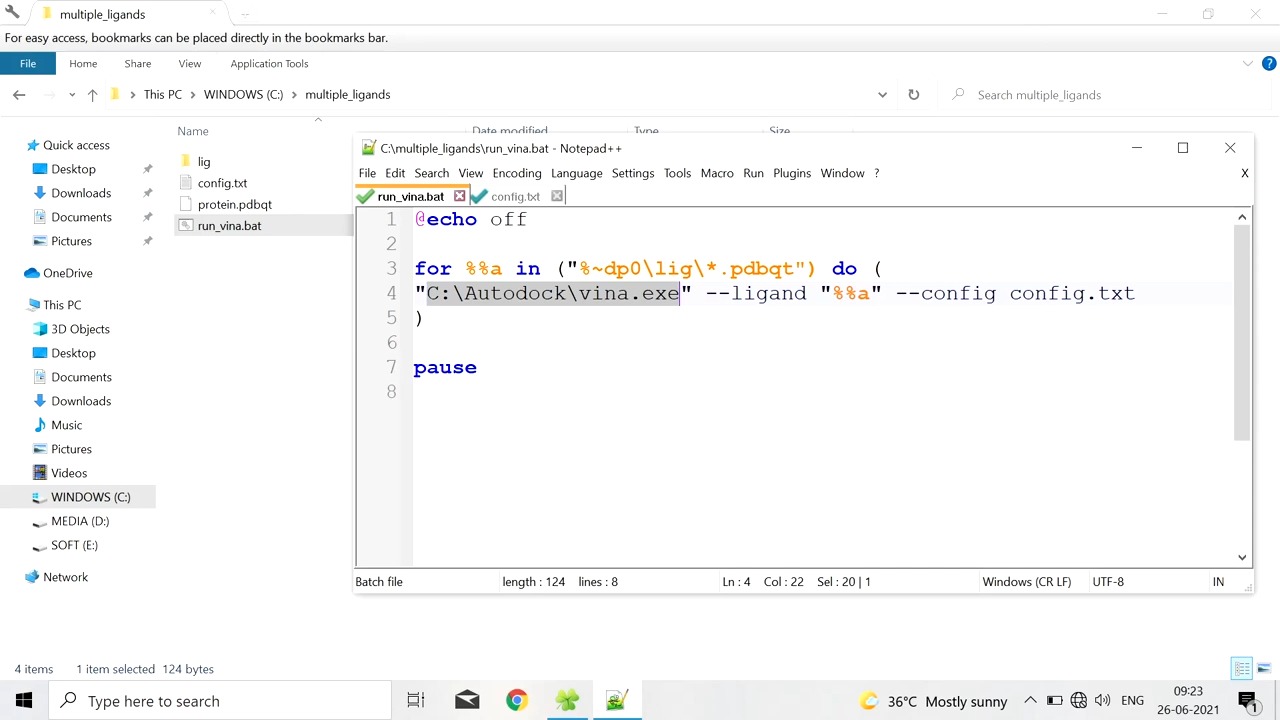Sort files by the Name column
Screen dimensions: 1280x720
pyautogui.click(x=193, y=131)
